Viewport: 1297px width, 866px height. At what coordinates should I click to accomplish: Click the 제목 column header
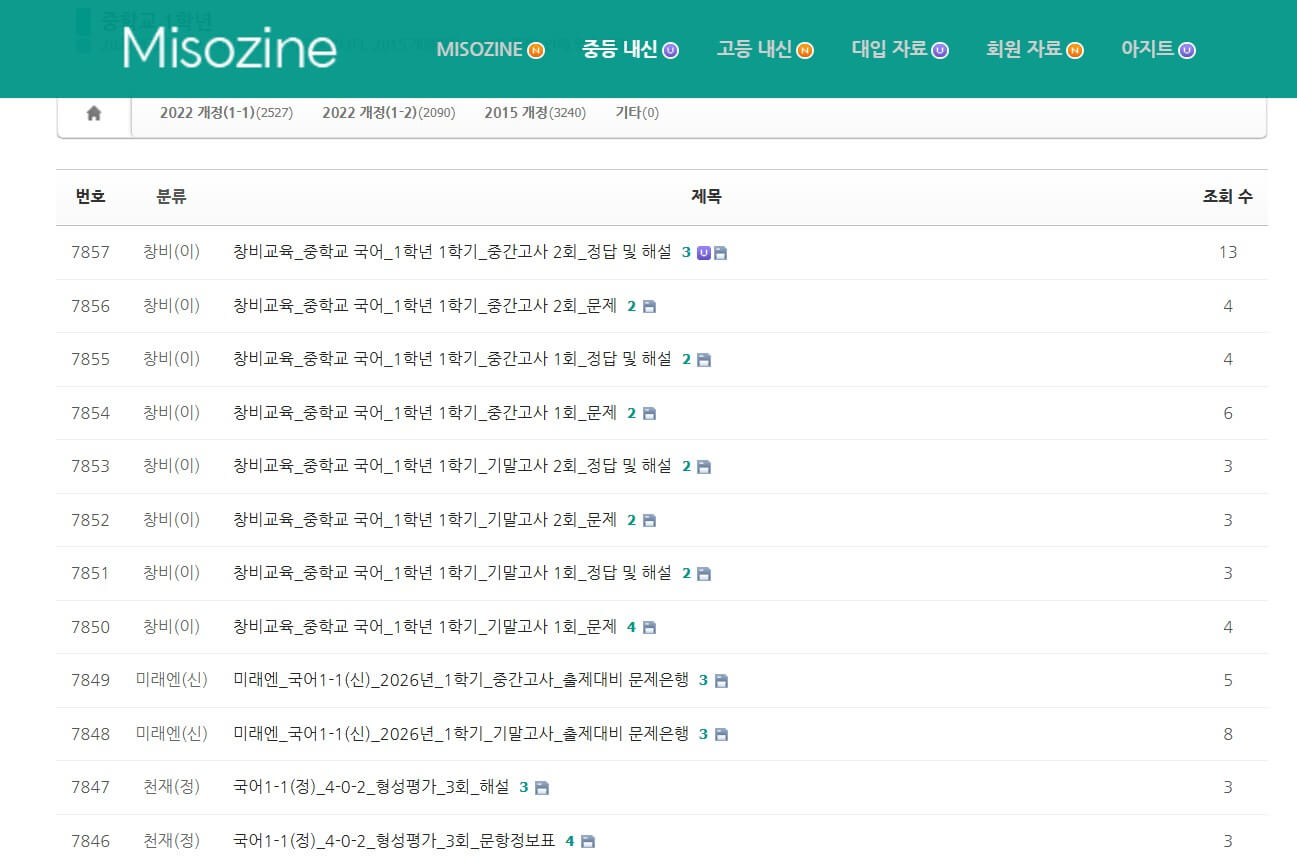[706, 197]
